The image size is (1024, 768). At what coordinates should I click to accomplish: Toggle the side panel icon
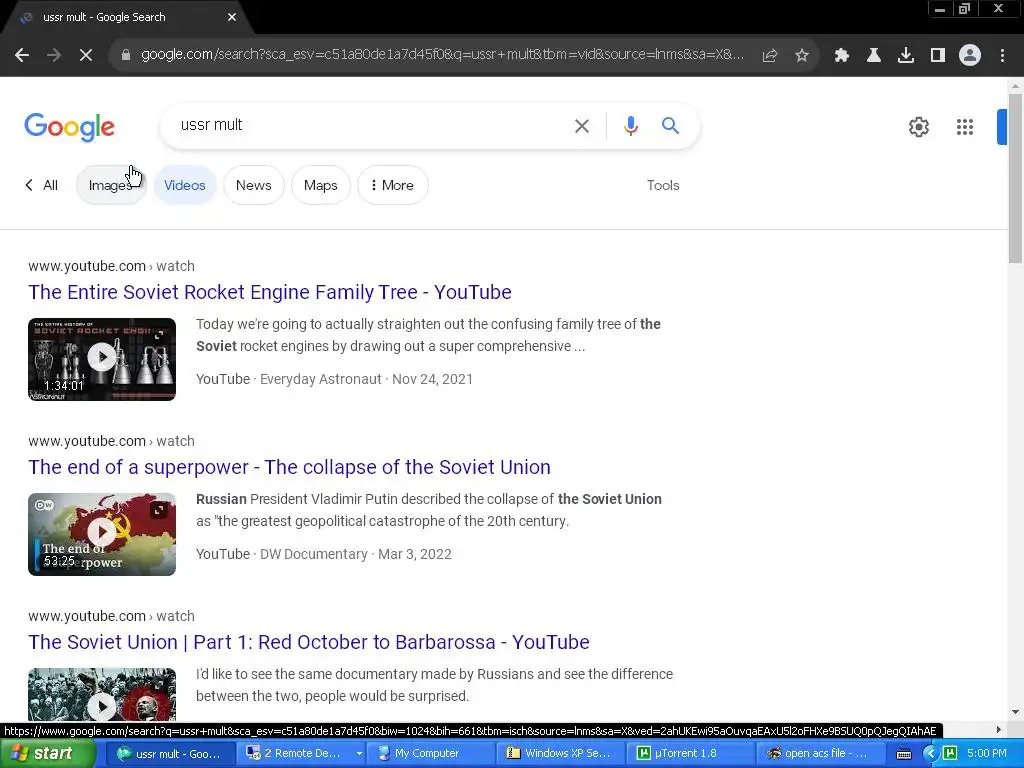click(938, 56)
